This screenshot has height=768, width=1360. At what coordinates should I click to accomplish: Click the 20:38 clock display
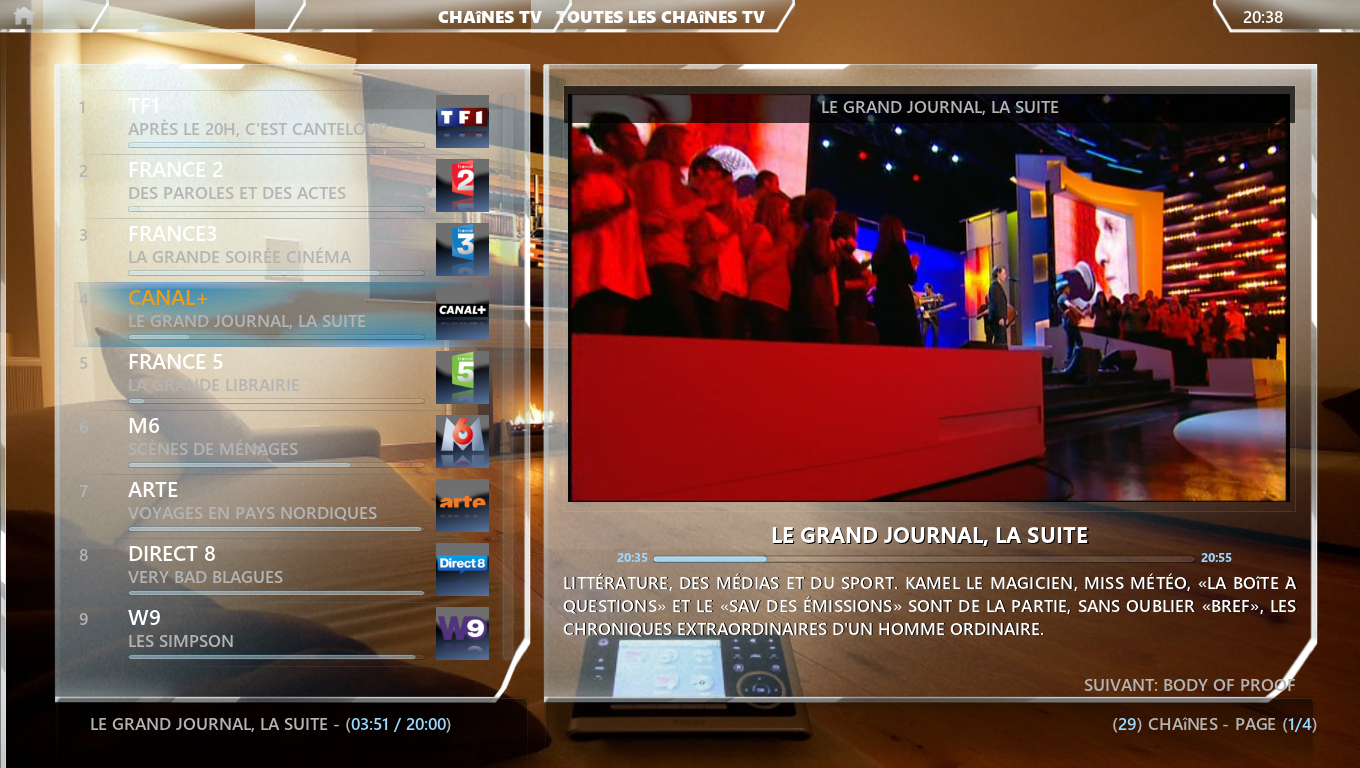click(x=1263, y=17)
